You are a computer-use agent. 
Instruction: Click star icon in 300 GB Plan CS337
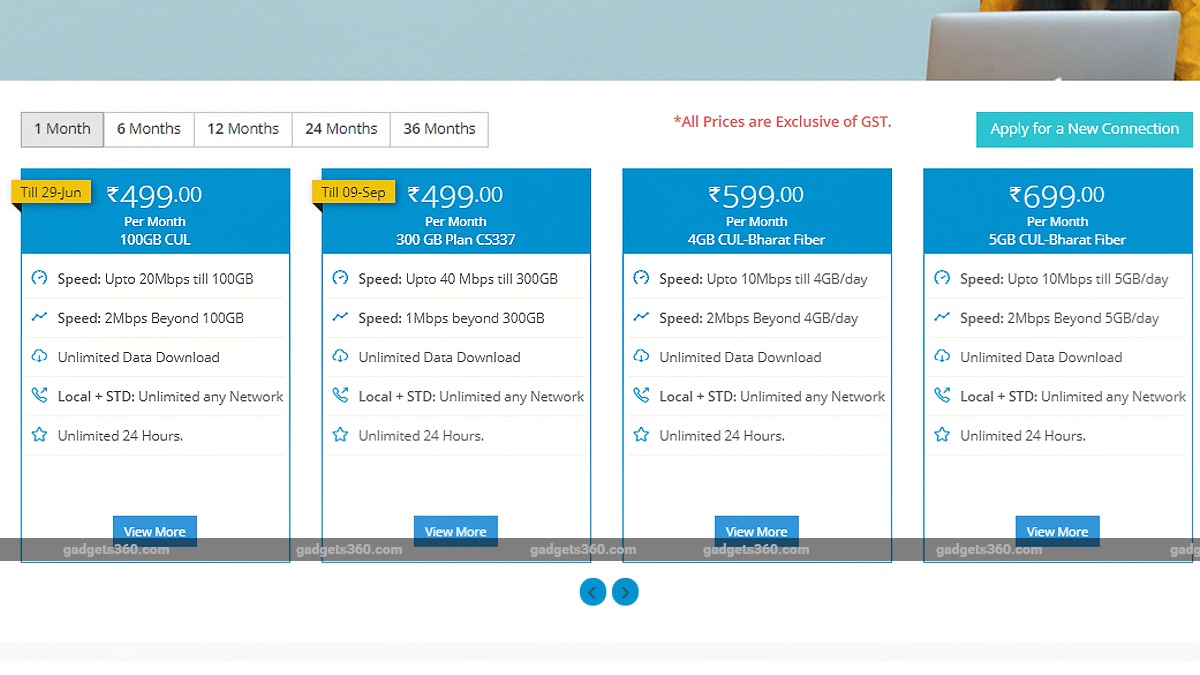point(340,435)
